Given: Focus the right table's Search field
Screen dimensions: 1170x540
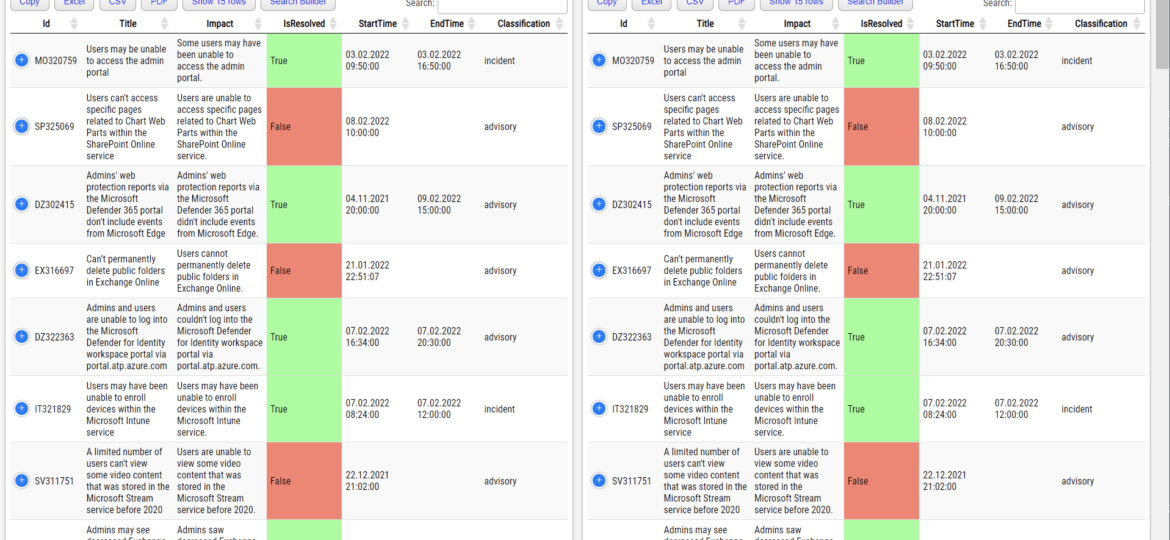Looking at the screenshot, I should (x=1080, y=6).
